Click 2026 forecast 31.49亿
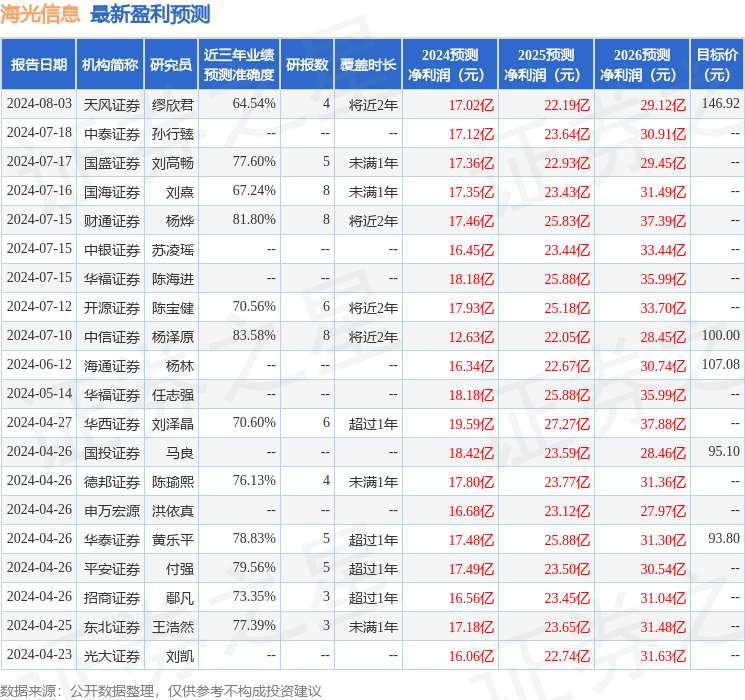745x700 pixels. 663,192
